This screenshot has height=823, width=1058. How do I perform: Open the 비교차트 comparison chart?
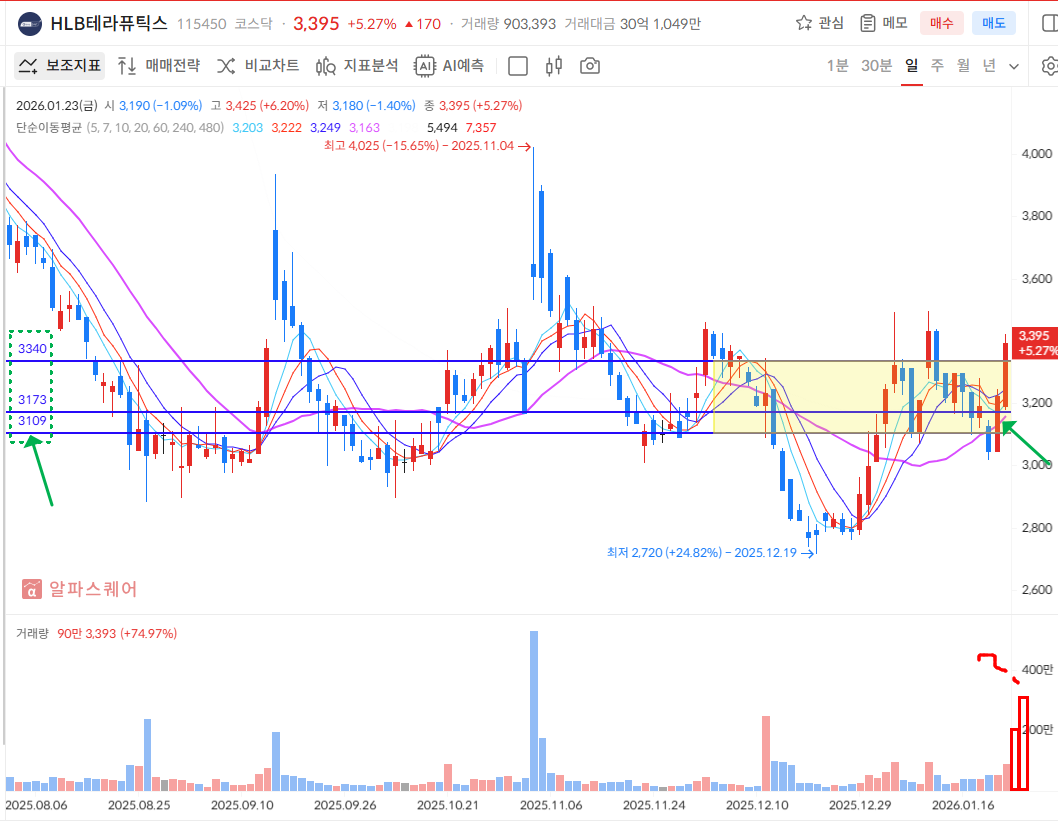click(258, 66)
